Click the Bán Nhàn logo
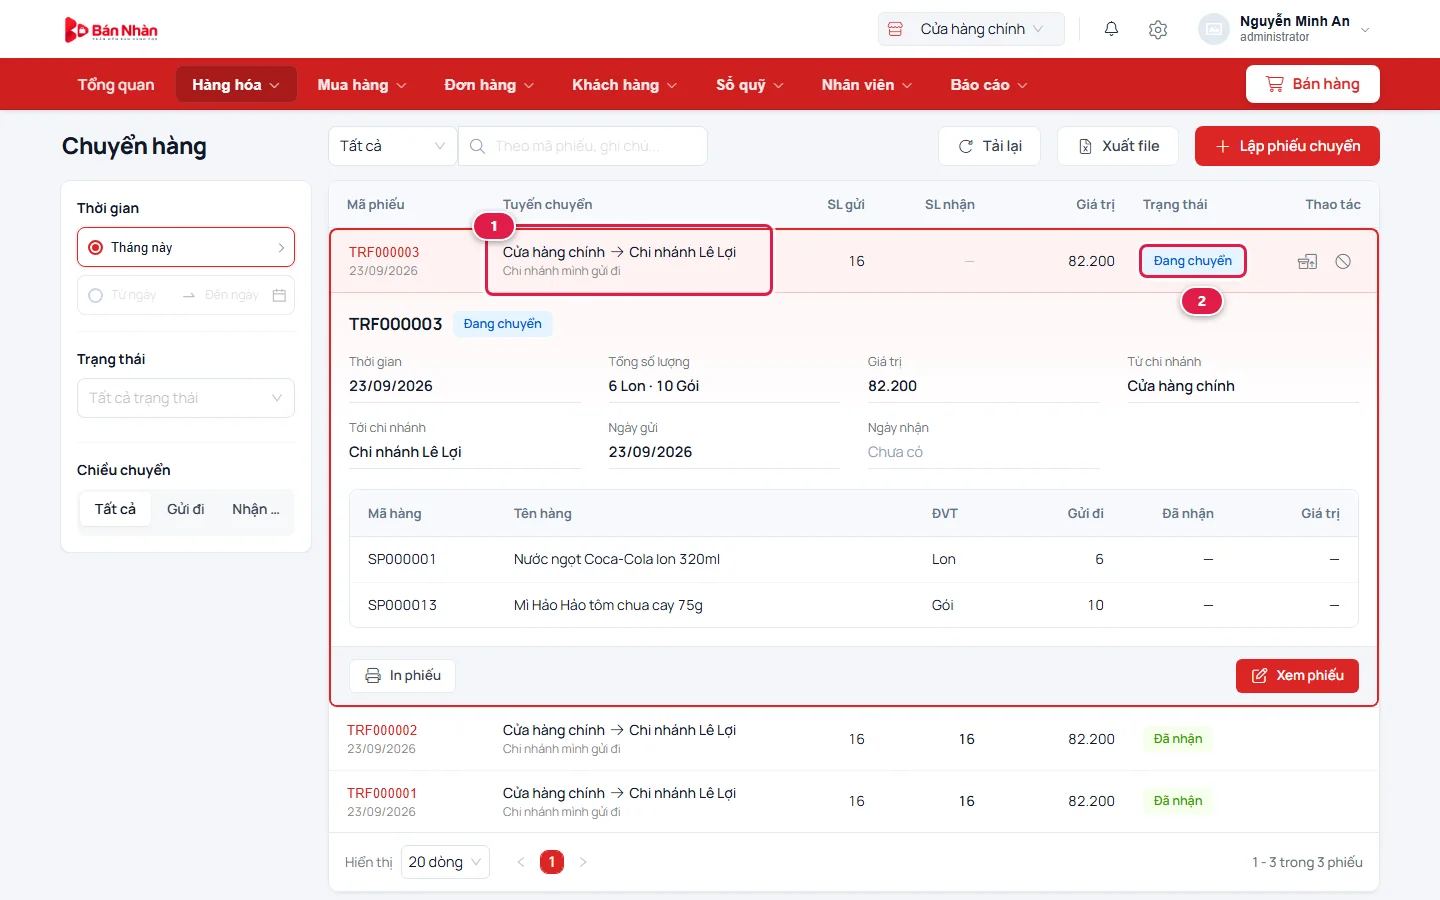The image size is (1440, 900). 111,30
